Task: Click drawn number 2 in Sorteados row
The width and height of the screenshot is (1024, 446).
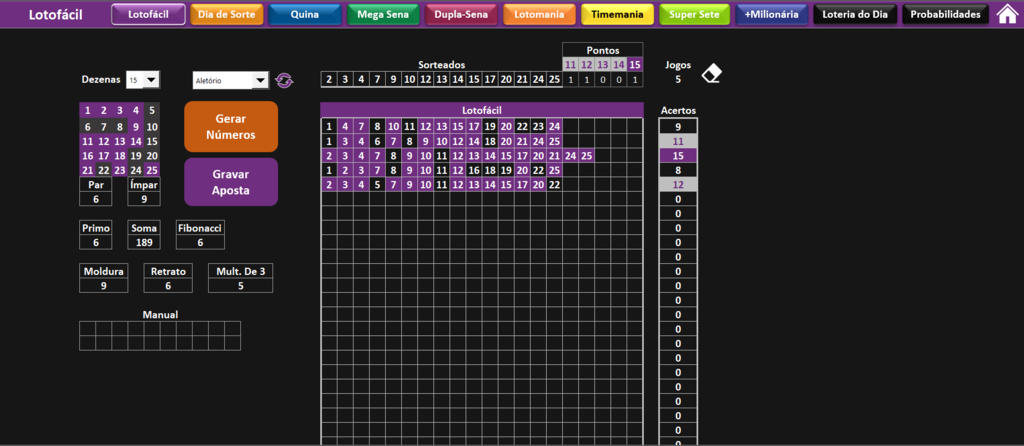Action: pos(329,80)
